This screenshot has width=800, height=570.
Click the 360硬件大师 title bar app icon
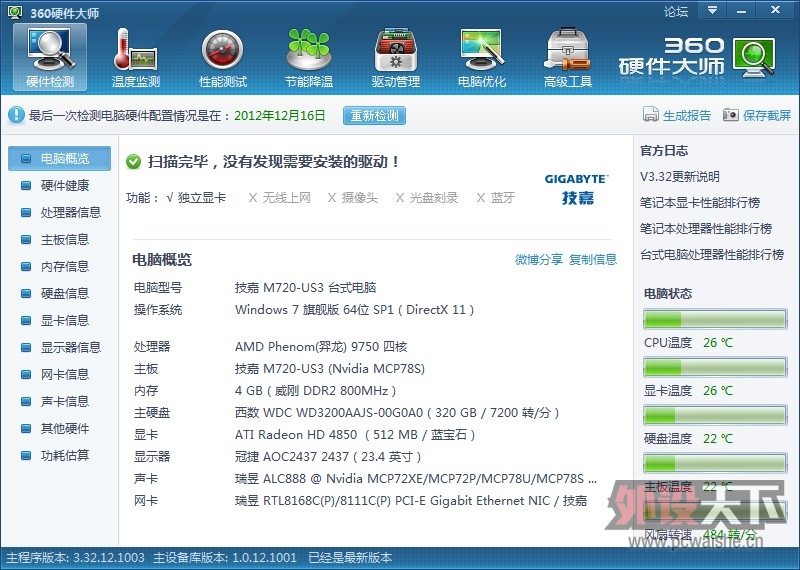tap(15, 12)
